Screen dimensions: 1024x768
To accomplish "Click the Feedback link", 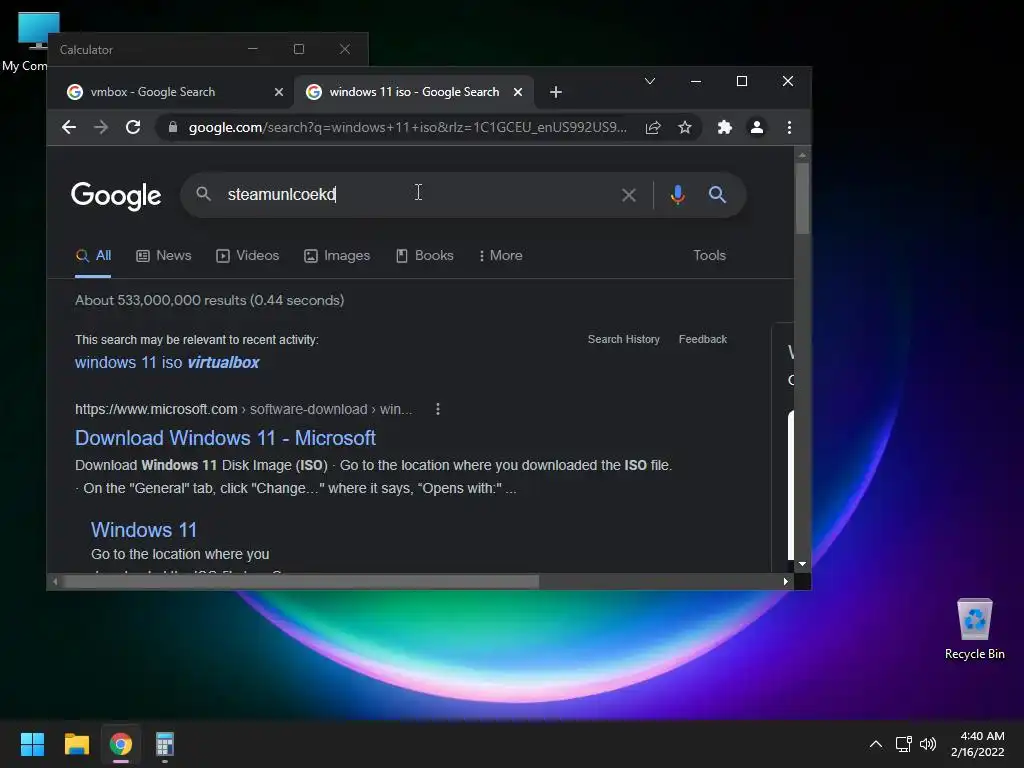I will point(703,339).
